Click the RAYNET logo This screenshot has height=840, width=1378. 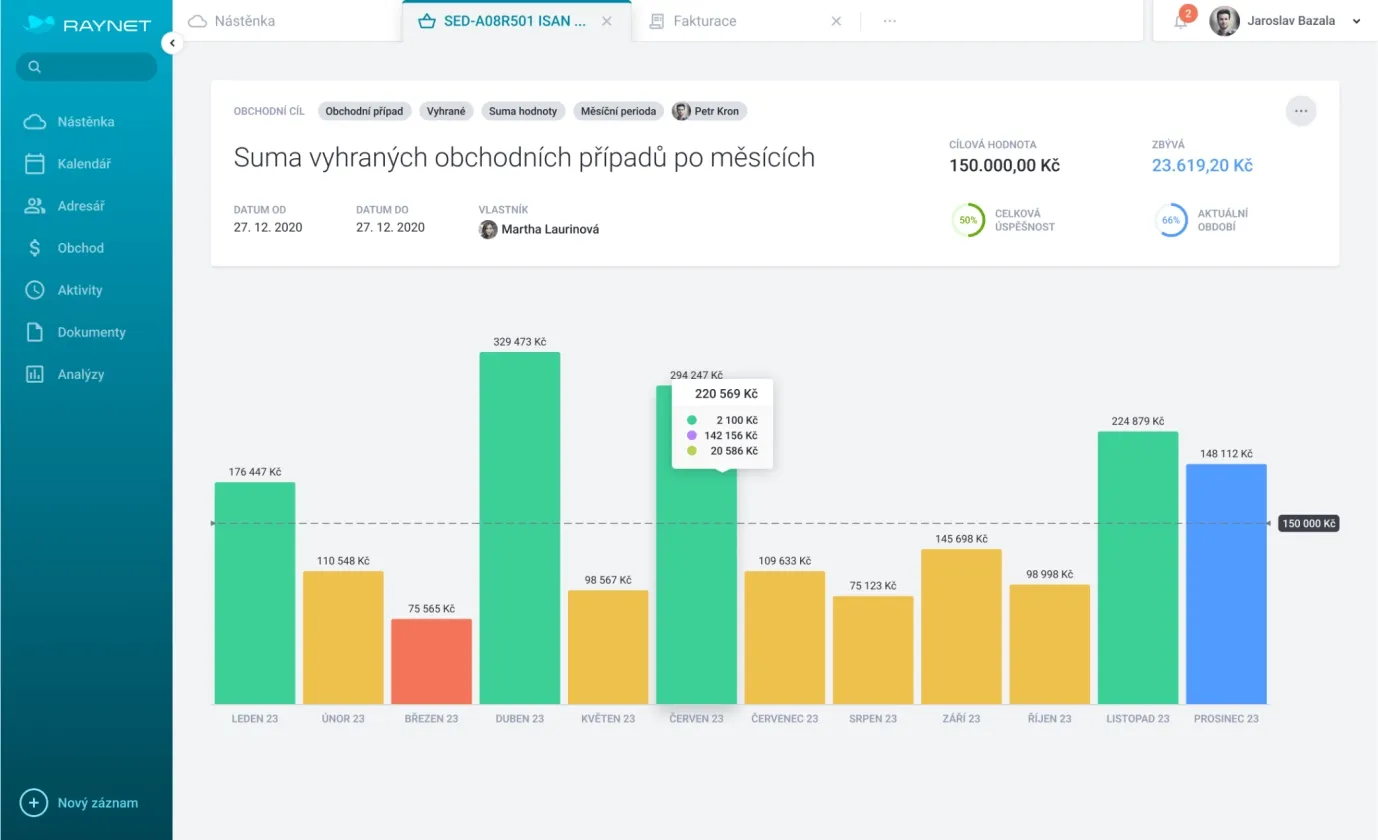(x=86, y=24)
